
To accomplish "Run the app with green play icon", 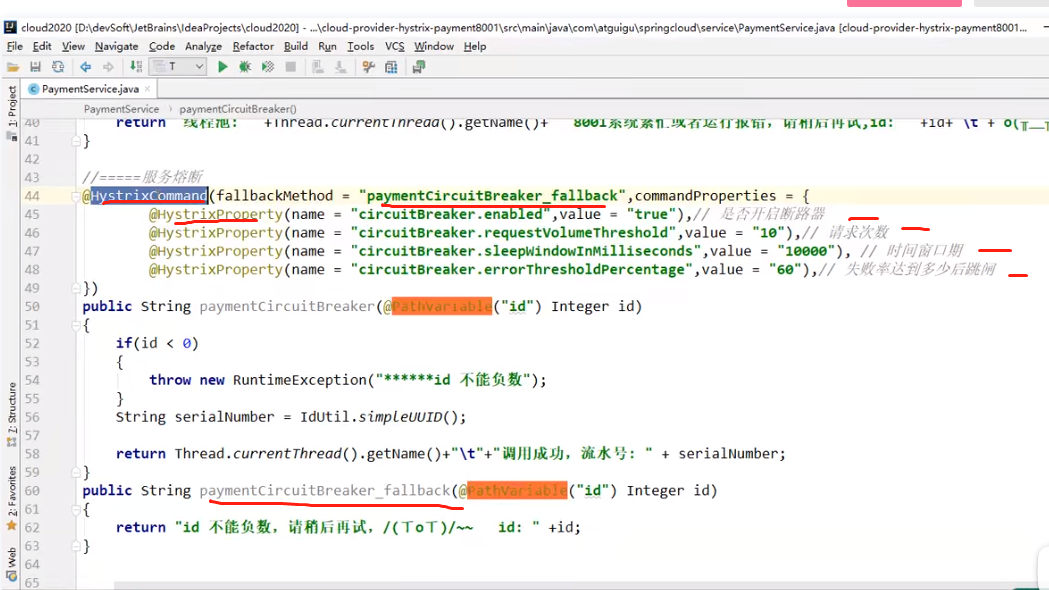I will click(x=223, y=67).
